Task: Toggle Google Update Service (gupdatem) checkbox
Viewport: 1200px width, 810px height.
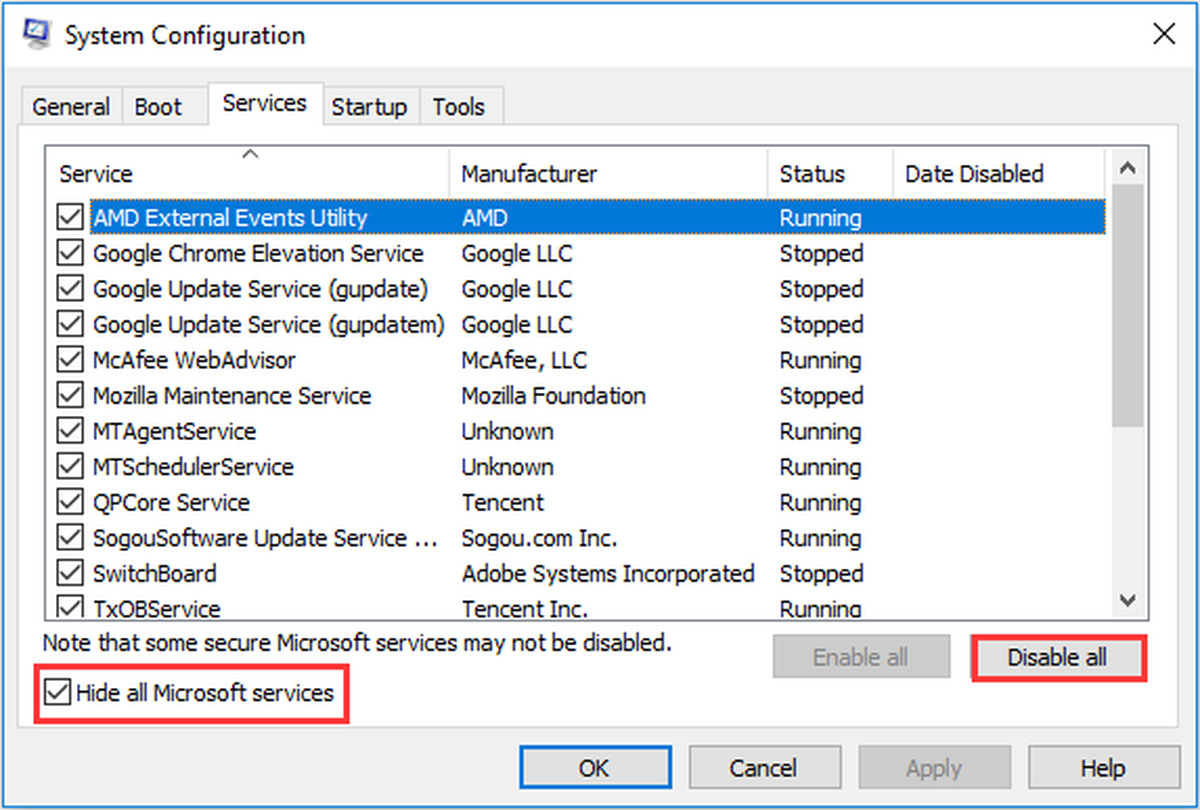Action: click(x=71, y=325)
